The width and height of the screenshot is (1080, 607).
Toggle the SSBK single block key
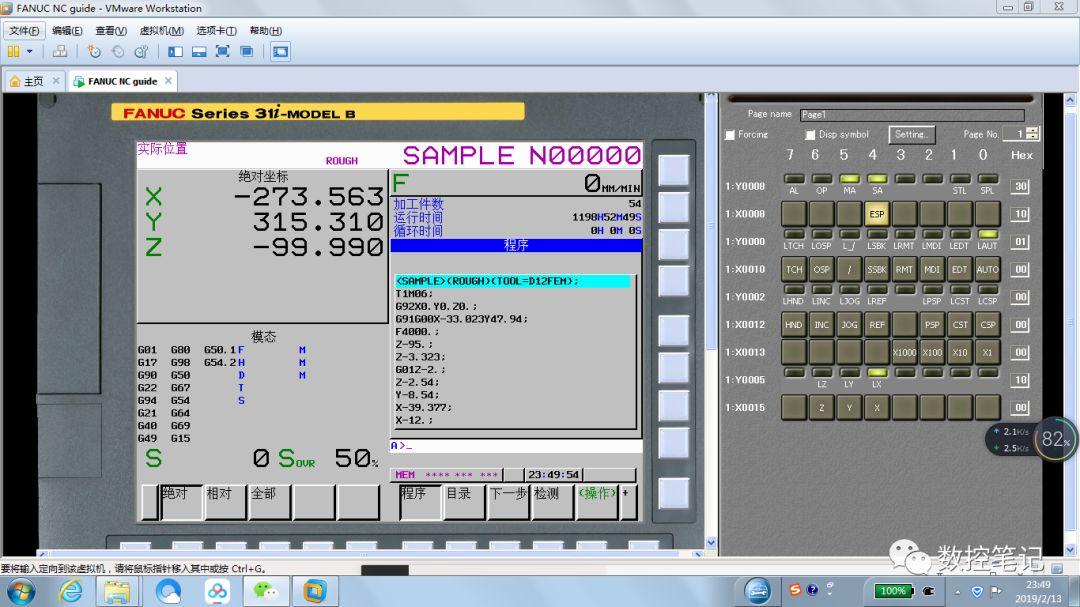tap(875, 270)
